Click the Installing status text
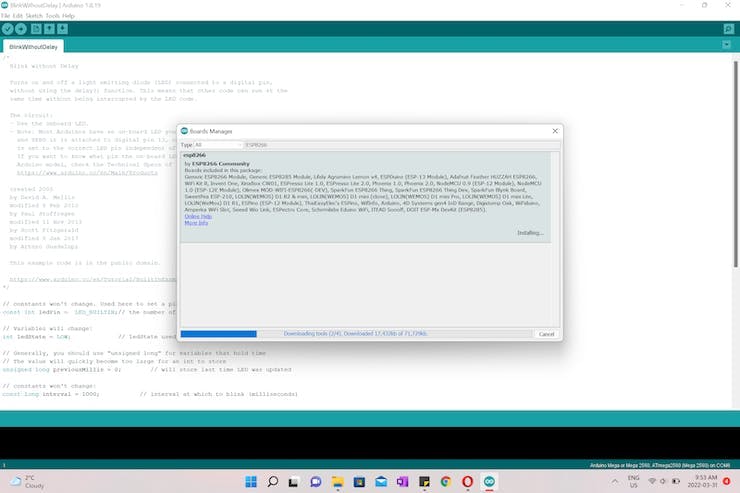 point(530,233)
